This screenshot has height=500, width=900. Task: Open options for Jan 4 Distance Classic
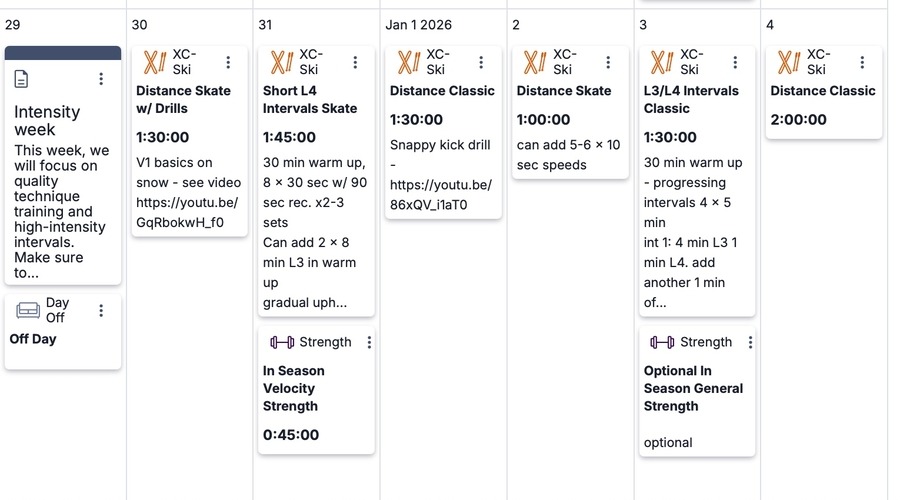pyautogui.click(x=863, y=62)
